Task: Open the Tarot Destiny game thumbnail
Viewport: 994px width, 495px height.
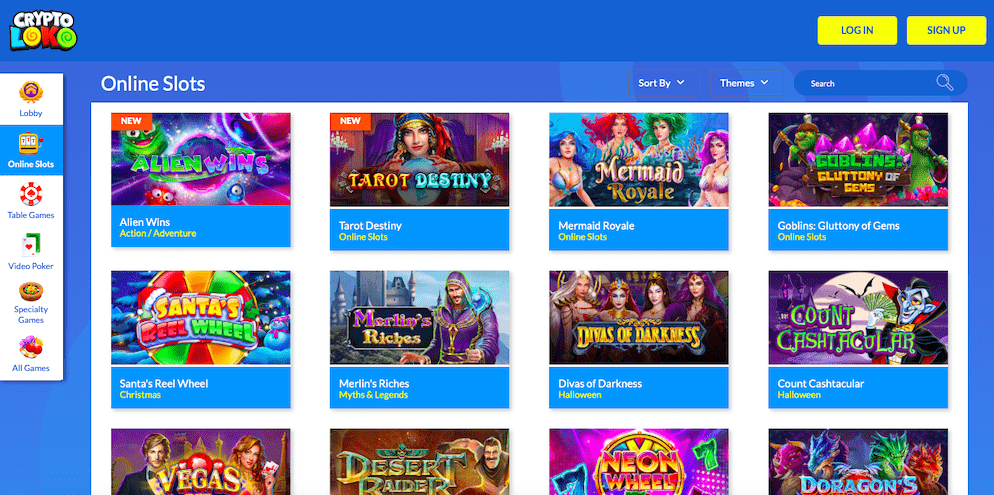Action: pos(419,159)
